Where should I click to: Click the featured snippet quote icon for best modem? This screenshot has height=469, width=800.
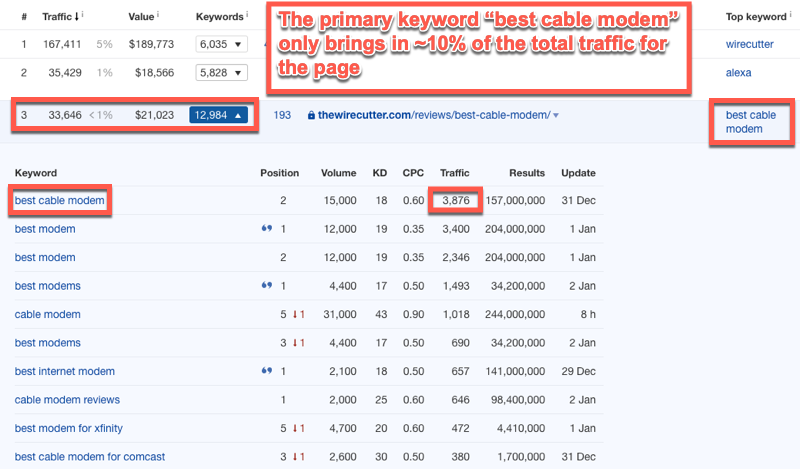(x=264, y=229)
